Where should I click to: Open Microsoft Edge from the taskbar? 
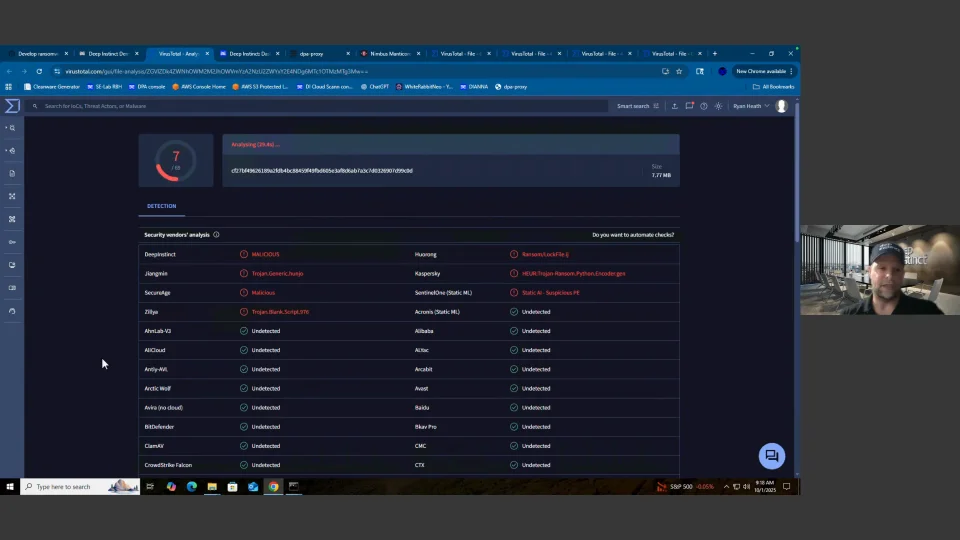coord(192,487)
